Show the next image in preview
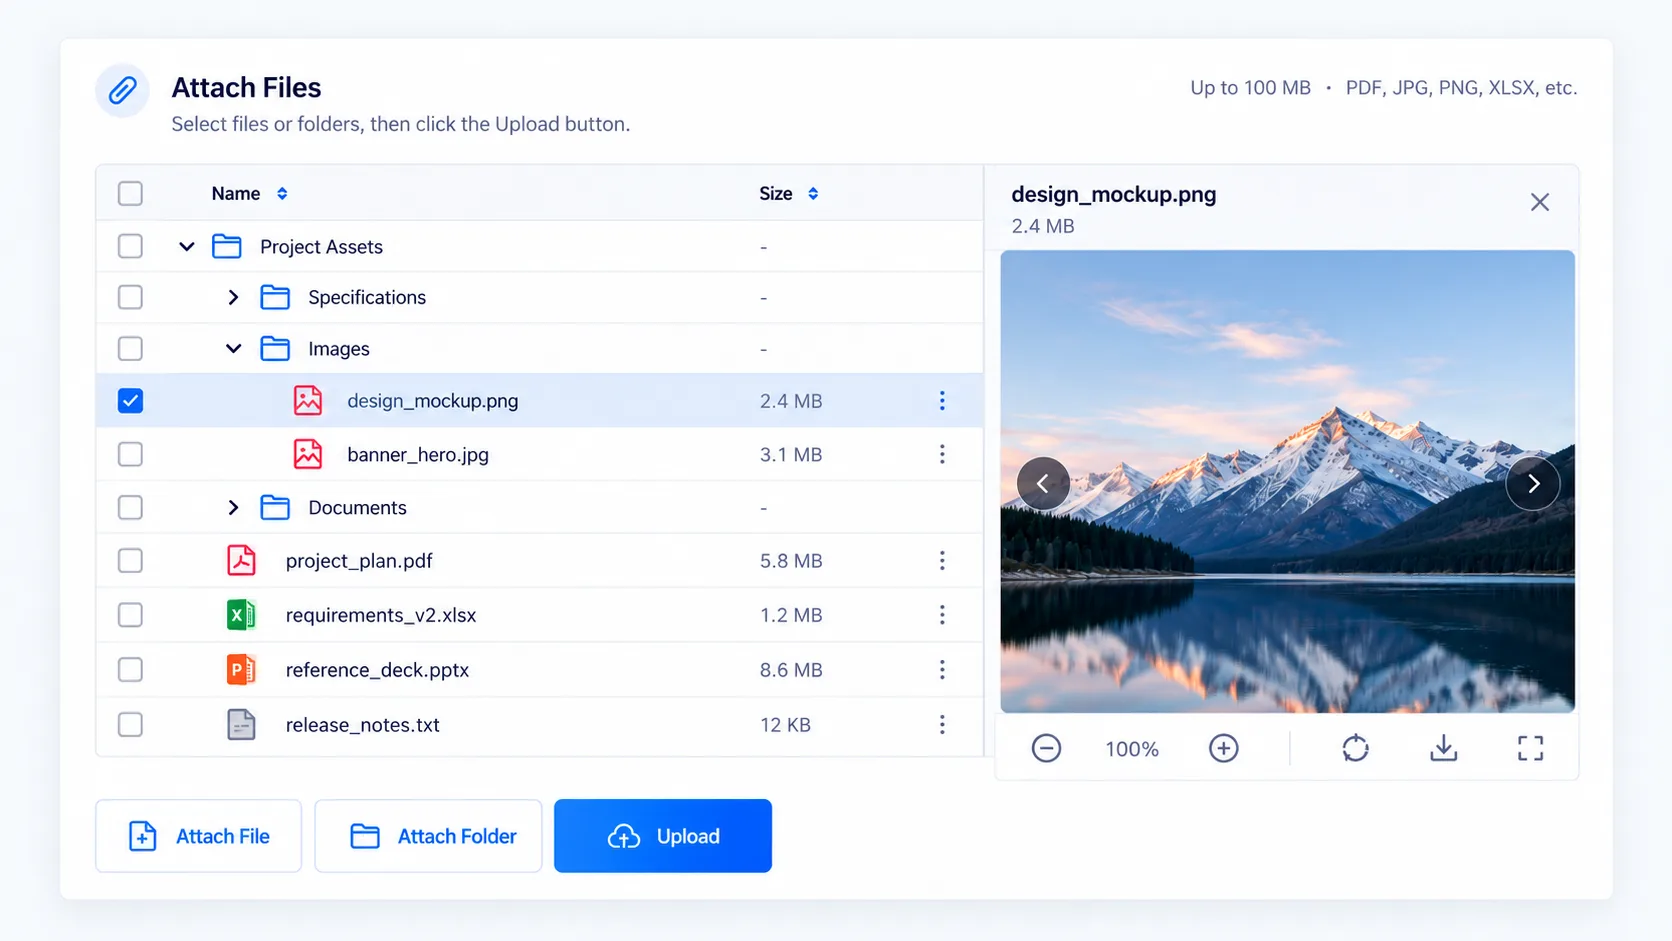The width and height of the screenshot is (1672, 941). (x=1533, y=484)
